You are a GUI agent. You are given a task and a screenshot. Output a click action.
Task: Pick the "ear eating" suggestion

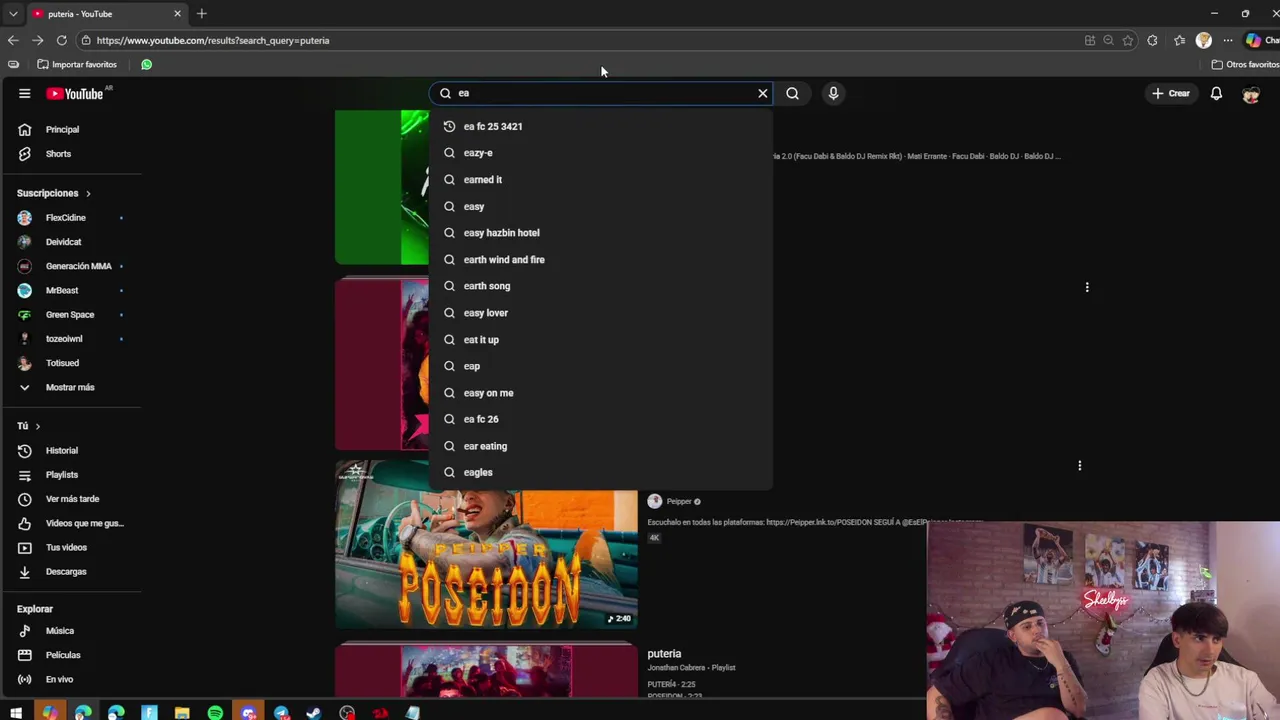click(x=600, y=446)
